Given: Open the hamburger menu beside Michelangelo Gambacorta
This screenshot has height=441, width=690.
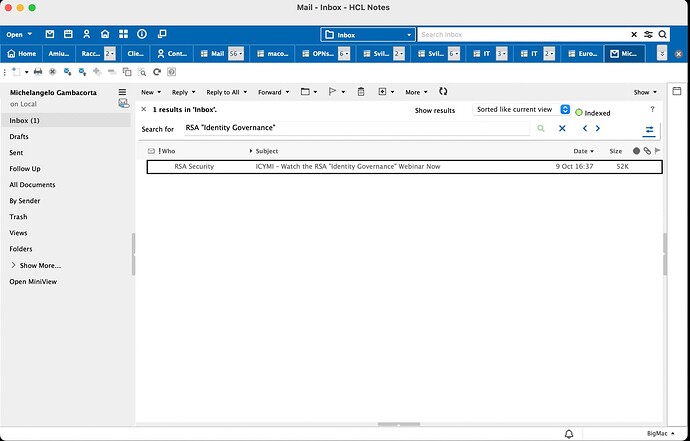Looking at the screenshot, I should click(x=123, y=92).
